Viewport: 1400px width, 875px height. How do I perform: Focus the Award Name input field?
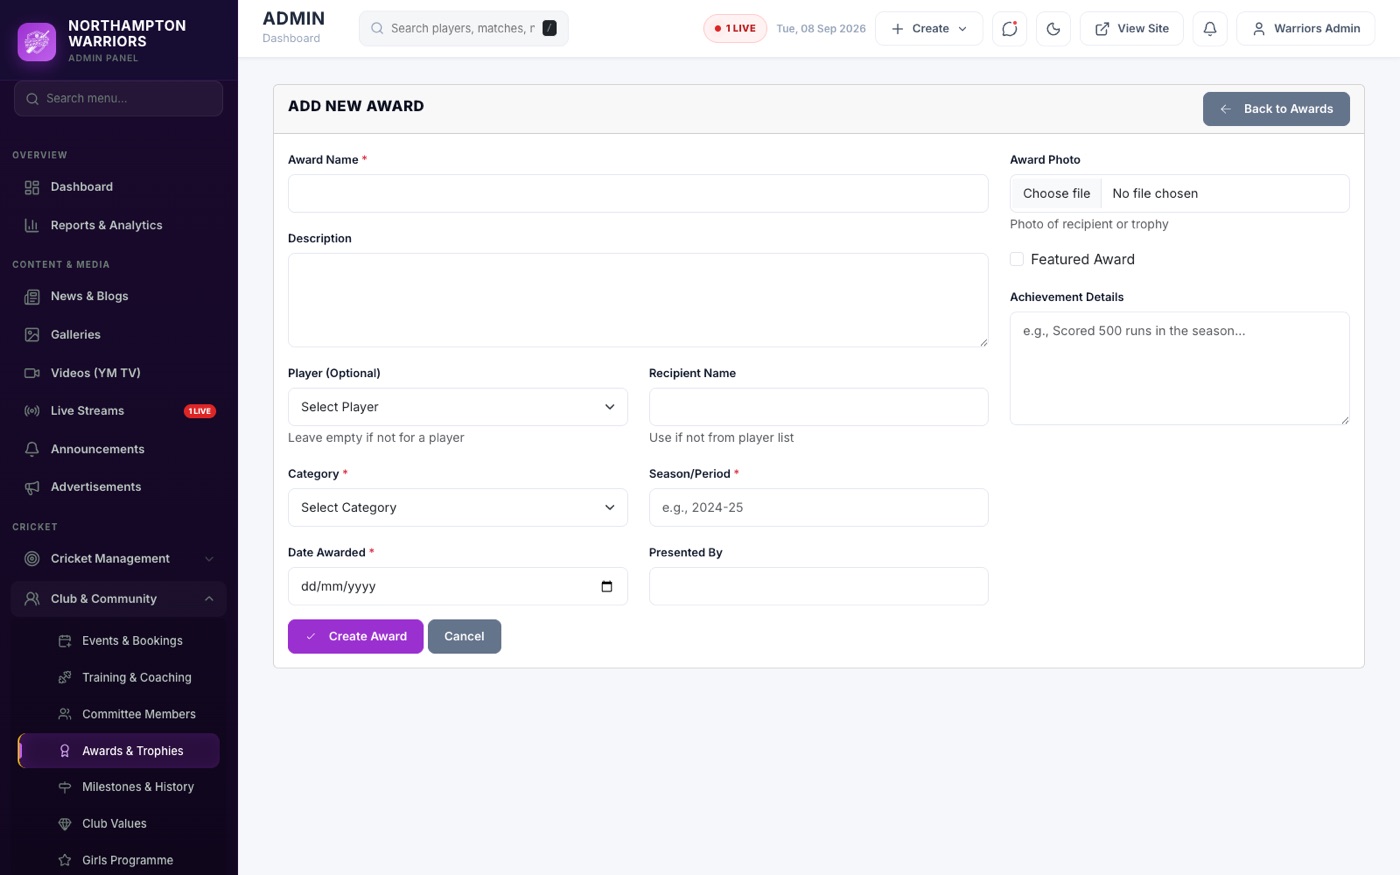(x=638, y=194)
